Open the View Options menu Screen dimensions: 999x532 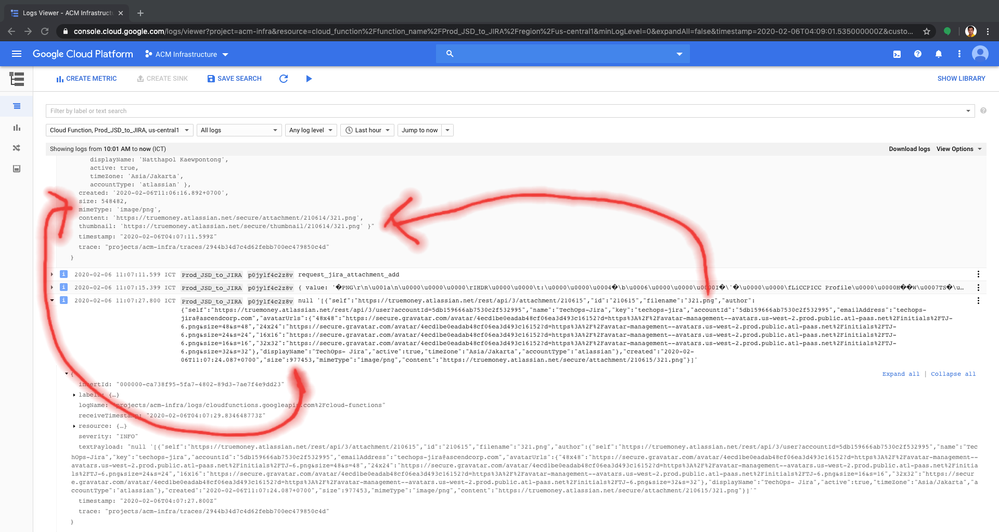point(959,148)
